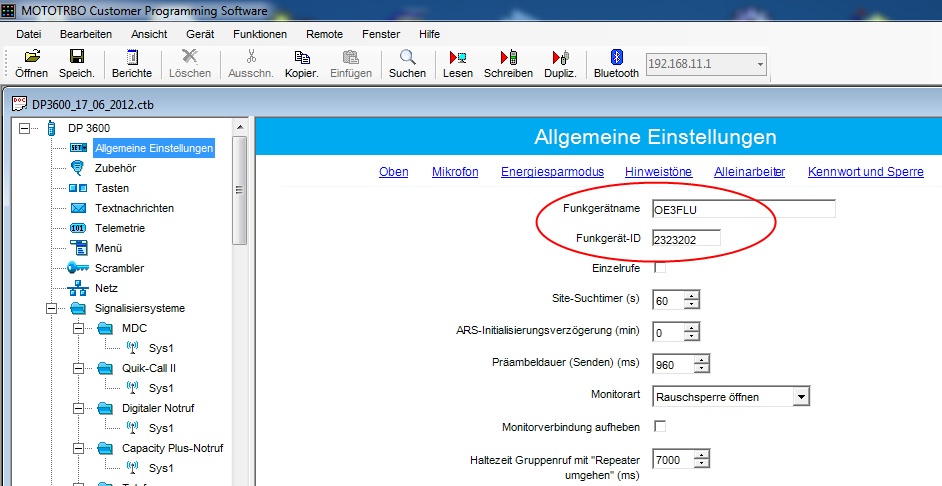Click the Funkgerätname input field
Screen dimensions: 942x486
pyautogui.click(x=744, y=209)
